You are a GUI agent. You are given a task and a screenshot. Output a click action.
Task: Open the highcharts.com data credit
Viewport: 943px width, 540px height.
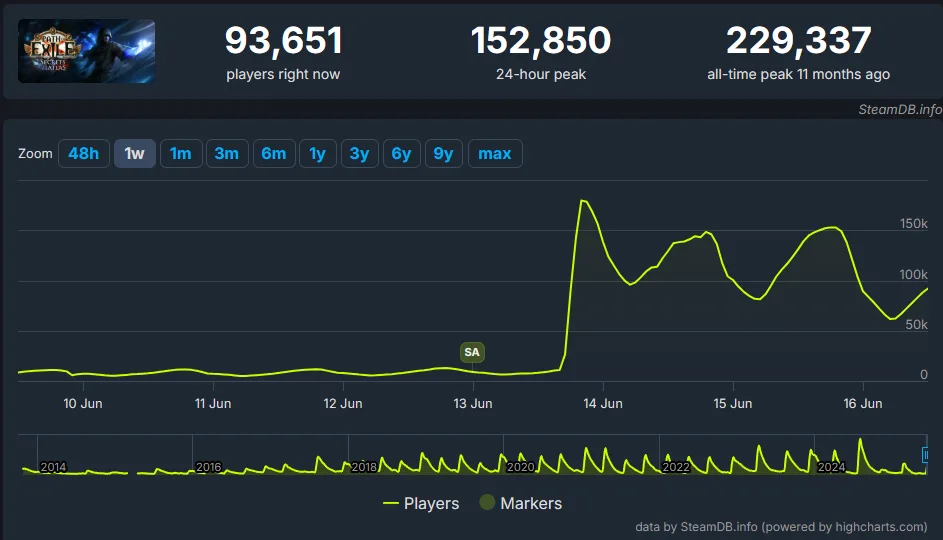781,526
